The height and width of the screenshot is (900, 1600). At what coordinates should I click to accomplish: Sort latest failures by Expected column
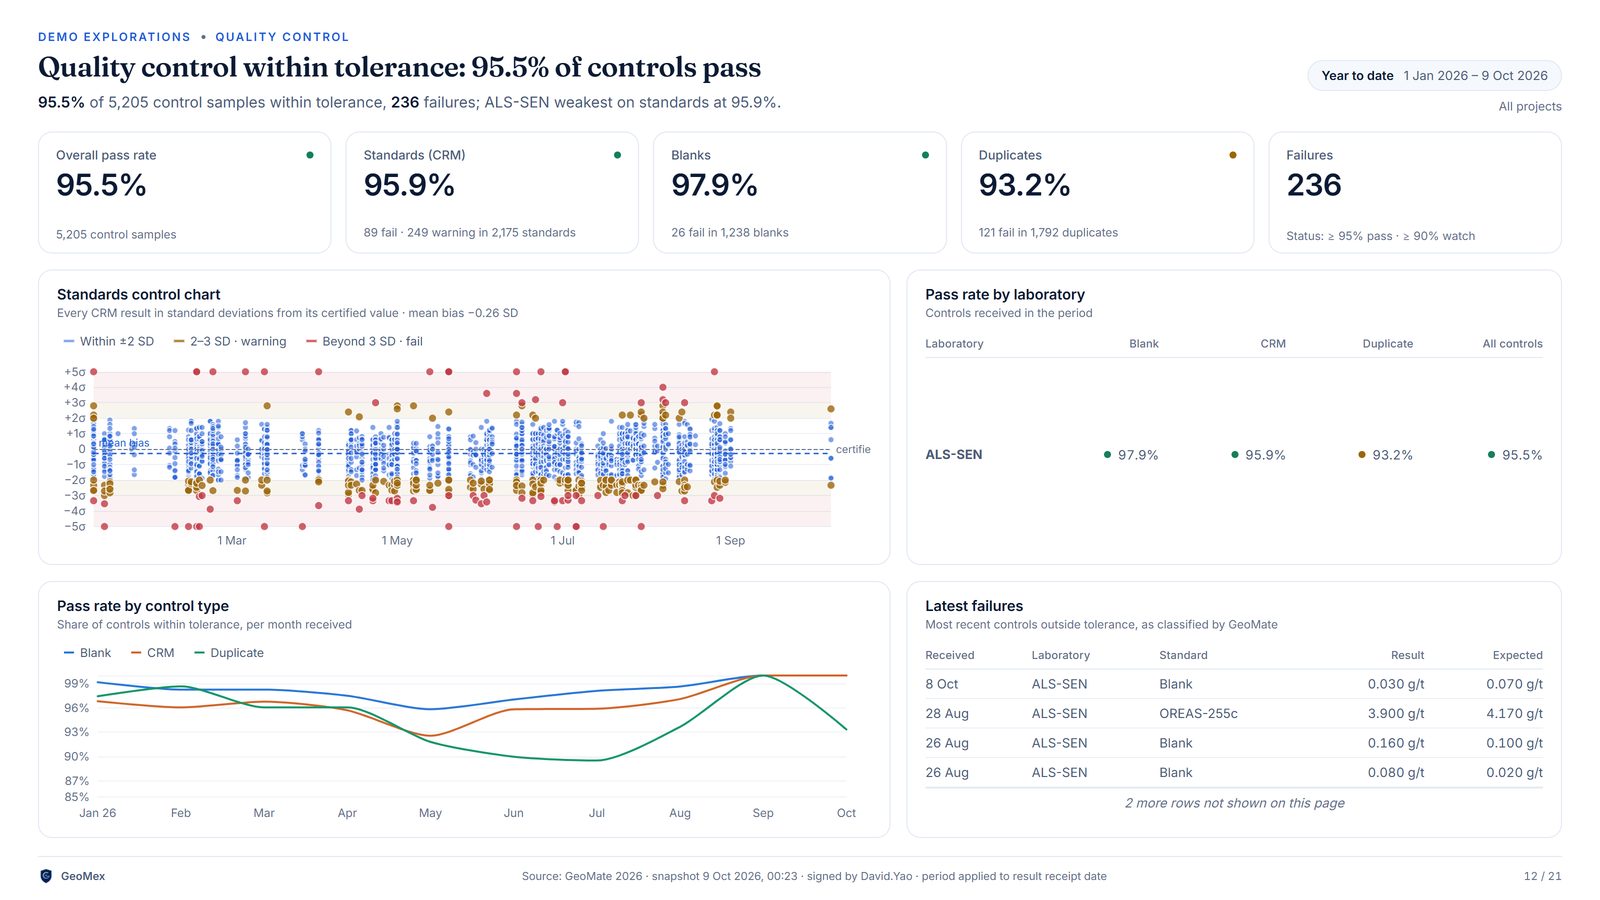1517,656
